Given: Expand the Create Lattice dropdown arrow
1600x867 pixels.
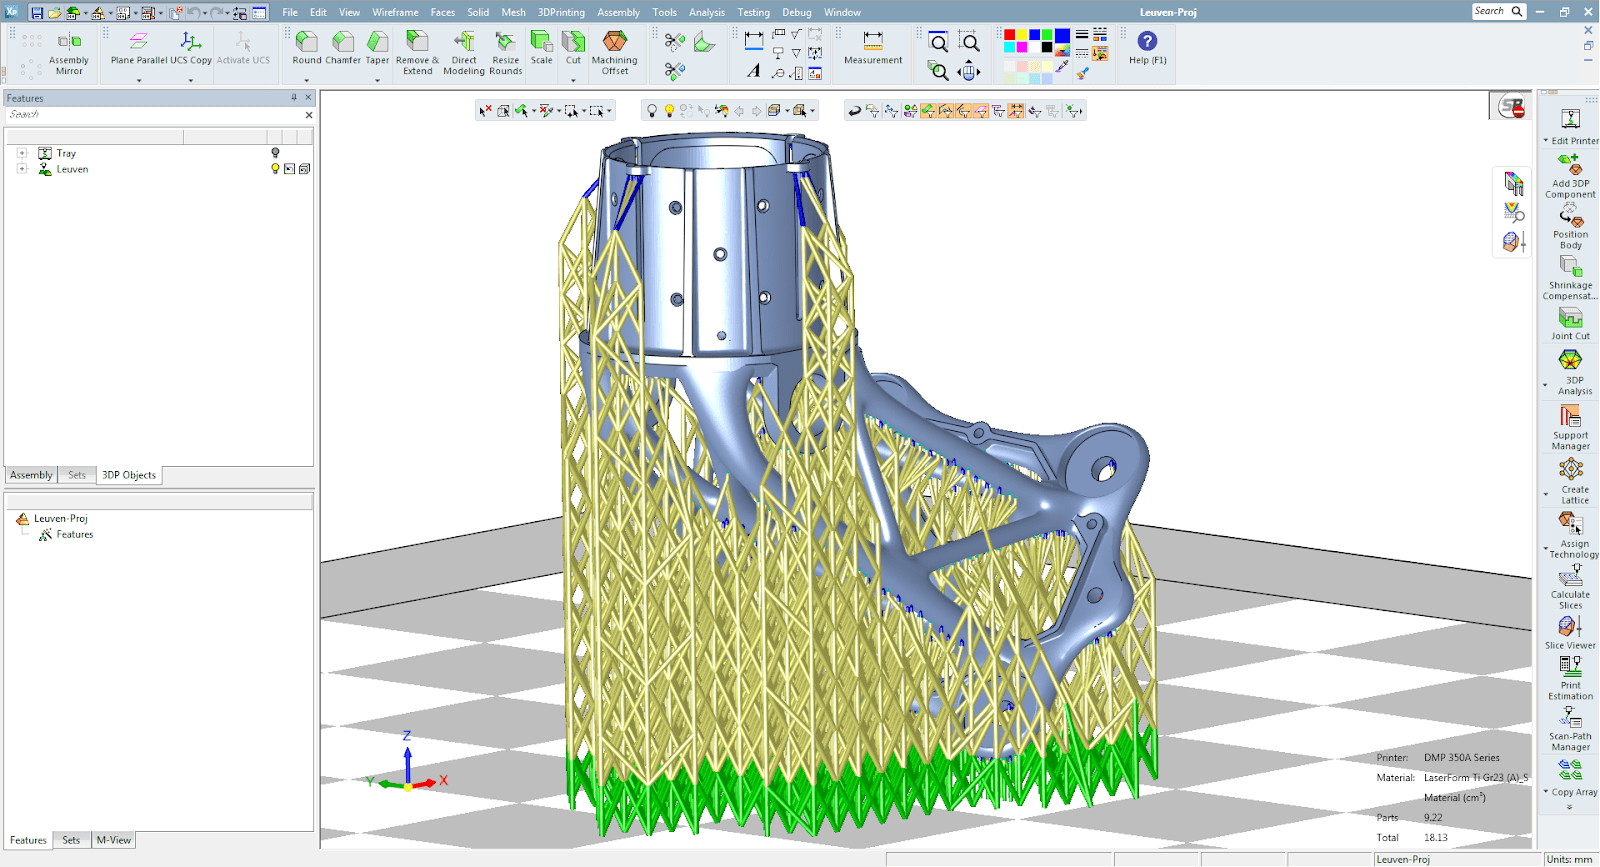Looking at the screenshot, I should point(1545,494).
